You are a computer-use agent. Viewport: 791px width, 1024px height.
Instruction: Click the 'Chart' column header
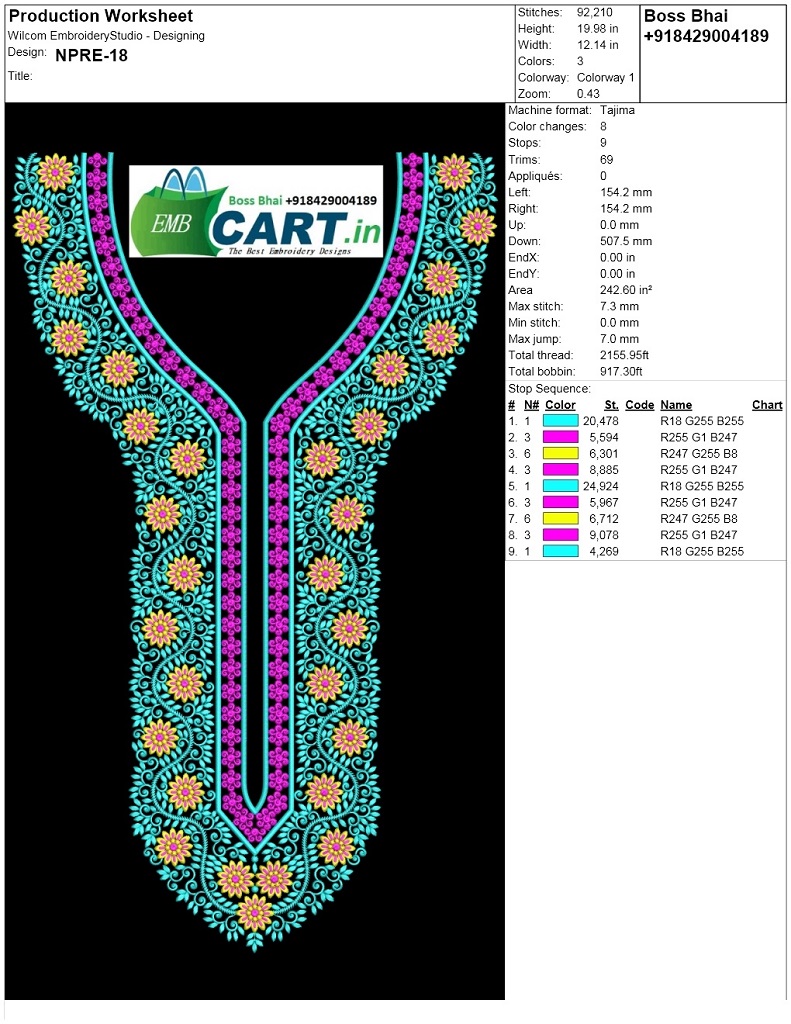click(x=767, y=406)
